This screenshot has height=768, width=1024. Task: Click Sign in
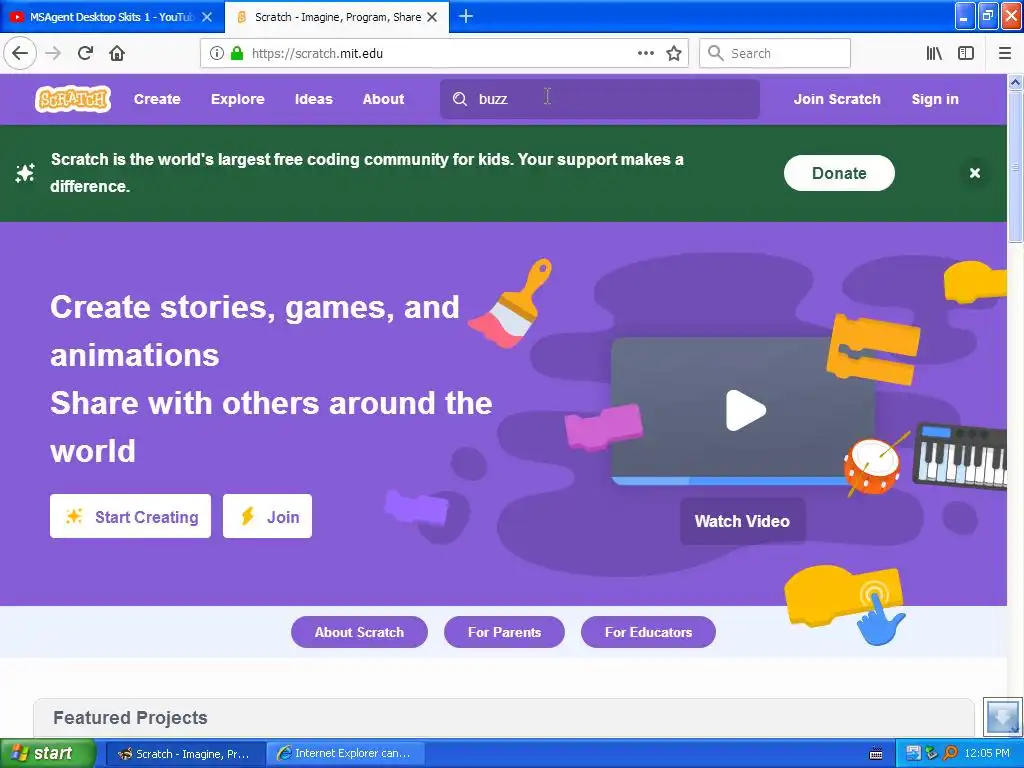[935, 99]
